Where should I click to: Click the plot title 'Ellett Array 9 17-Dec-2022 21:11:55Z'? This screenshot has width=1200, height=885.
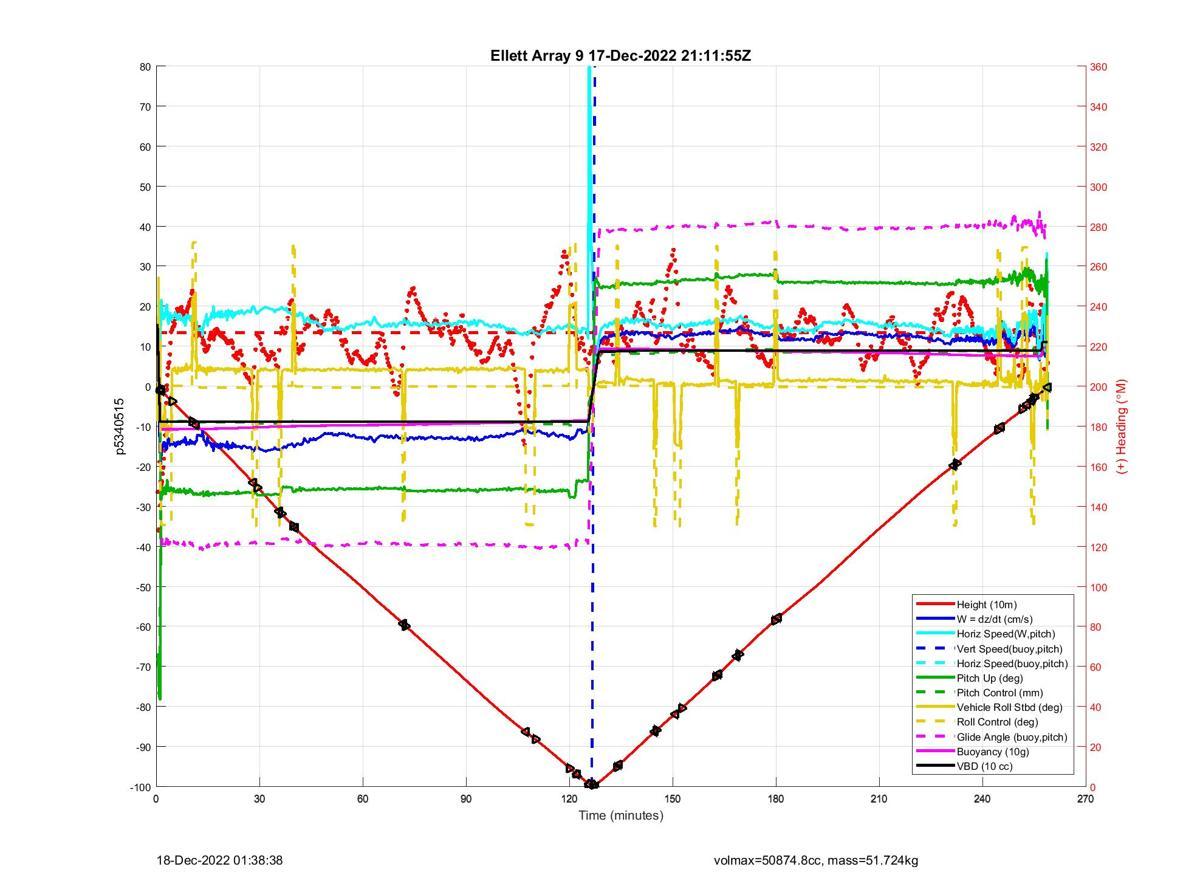(620, 56)
